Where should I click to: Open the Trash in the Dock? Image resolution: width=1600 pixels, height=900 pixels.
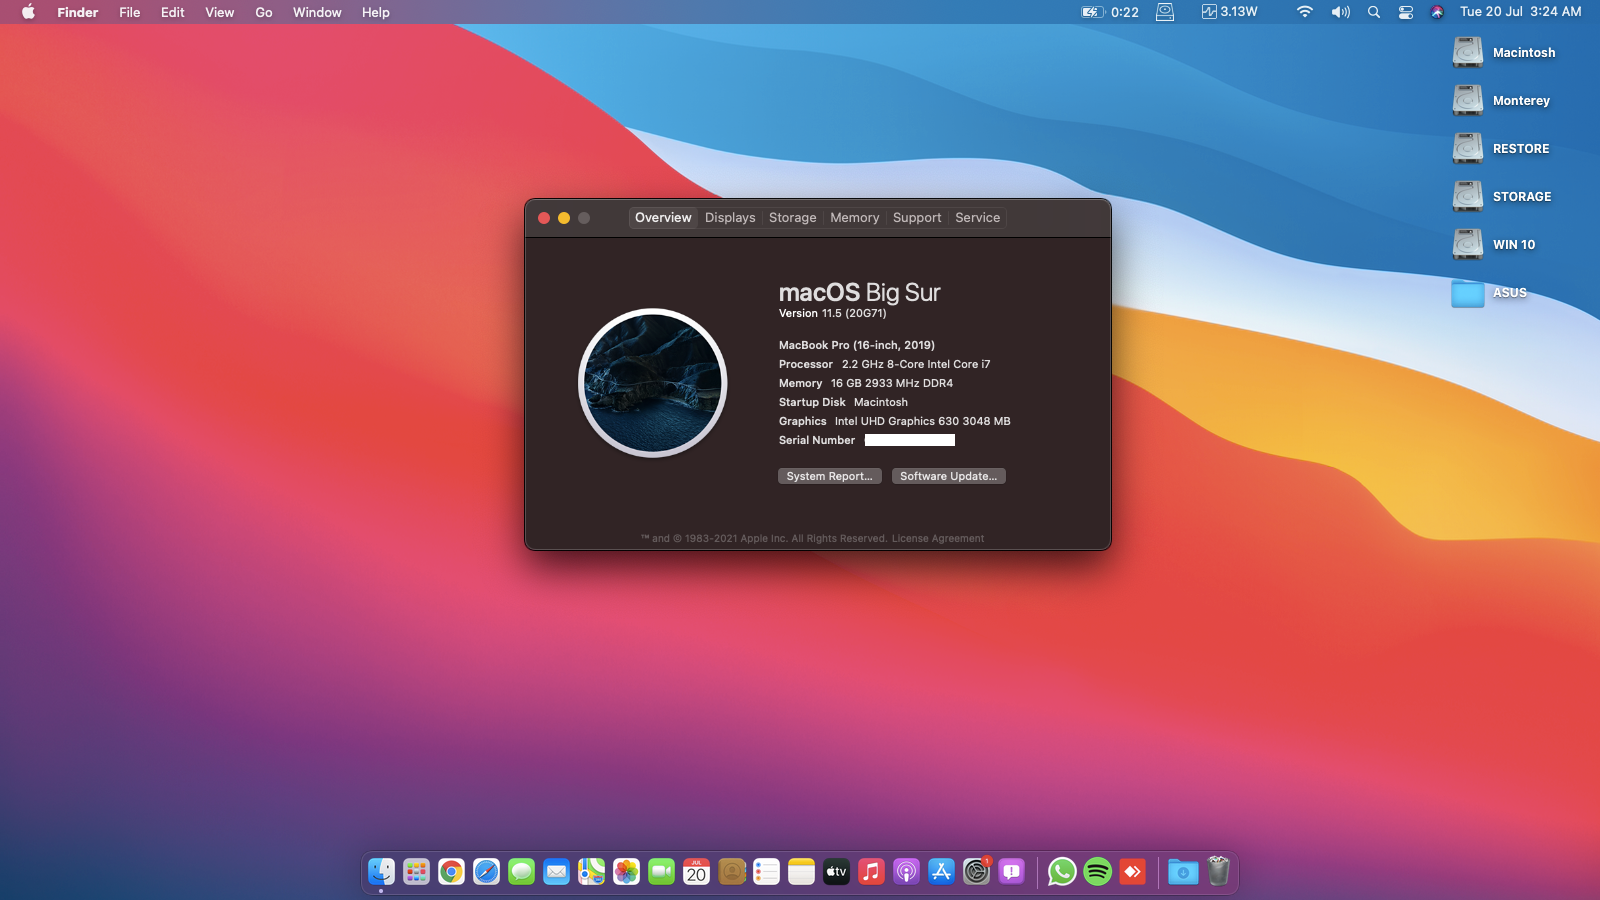[x=1218, y=872]
